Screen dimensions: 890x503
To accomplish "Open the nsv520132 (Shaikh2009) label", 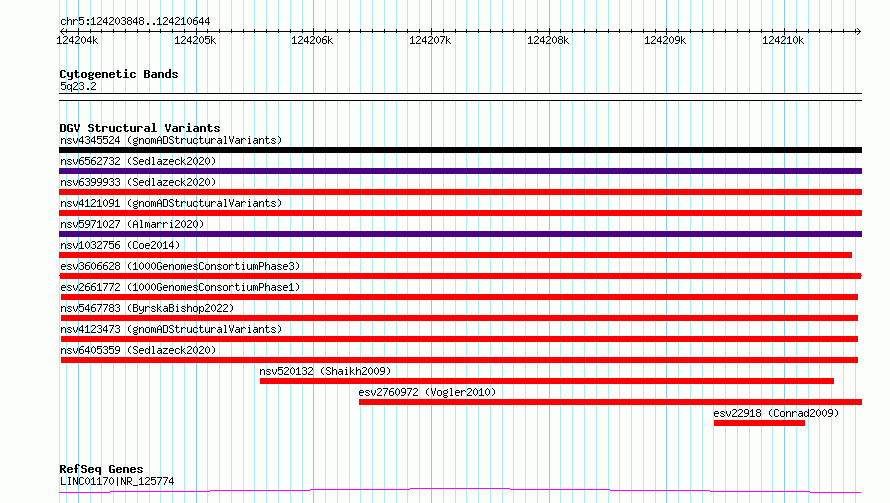I will [325, 371].
